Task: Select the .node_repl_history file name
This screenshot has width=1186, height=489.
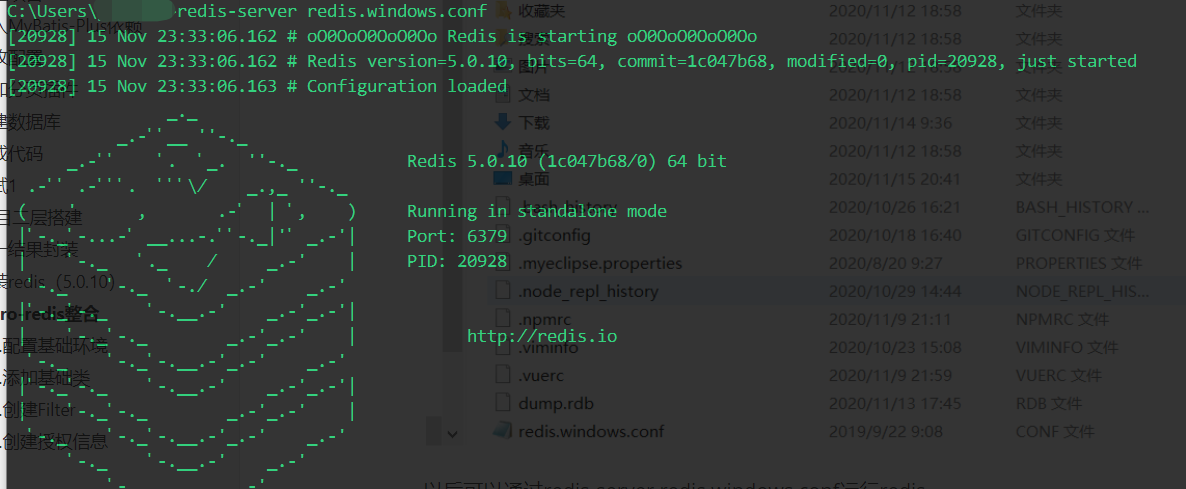Action: [x=588, y=291]
